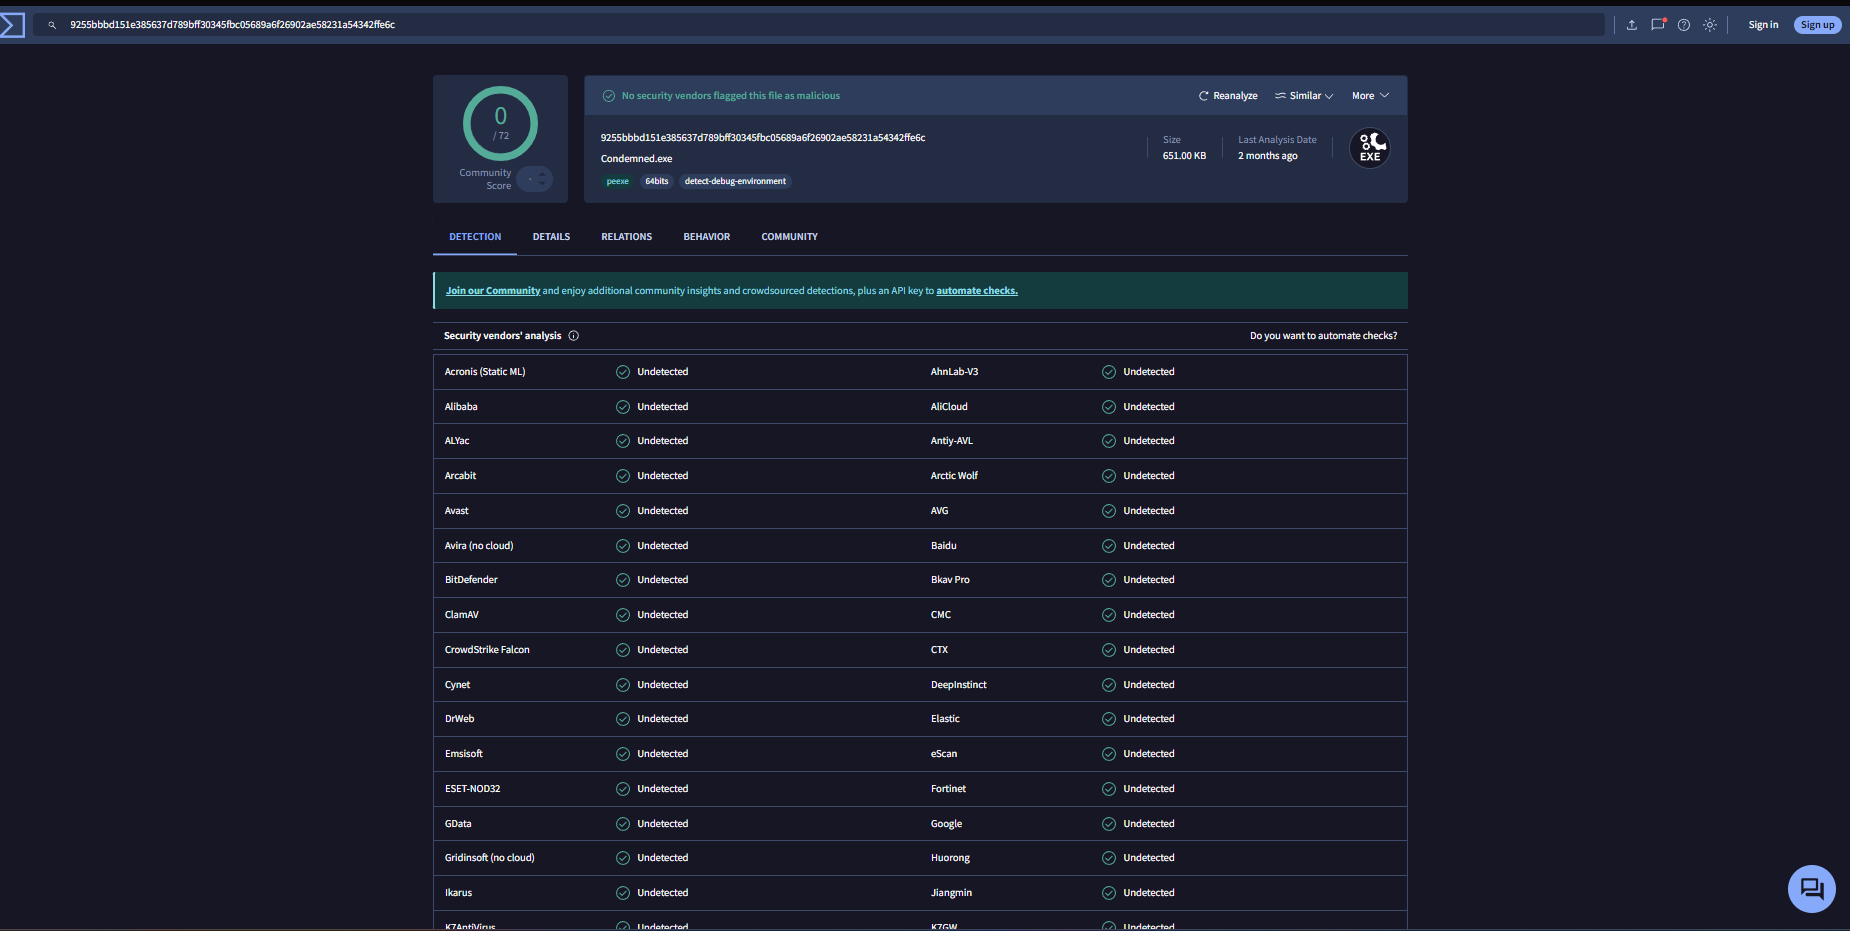Click the check icon in the BitDefender row
Screen dimensions: 1850x931
click(x=623, y=580)
